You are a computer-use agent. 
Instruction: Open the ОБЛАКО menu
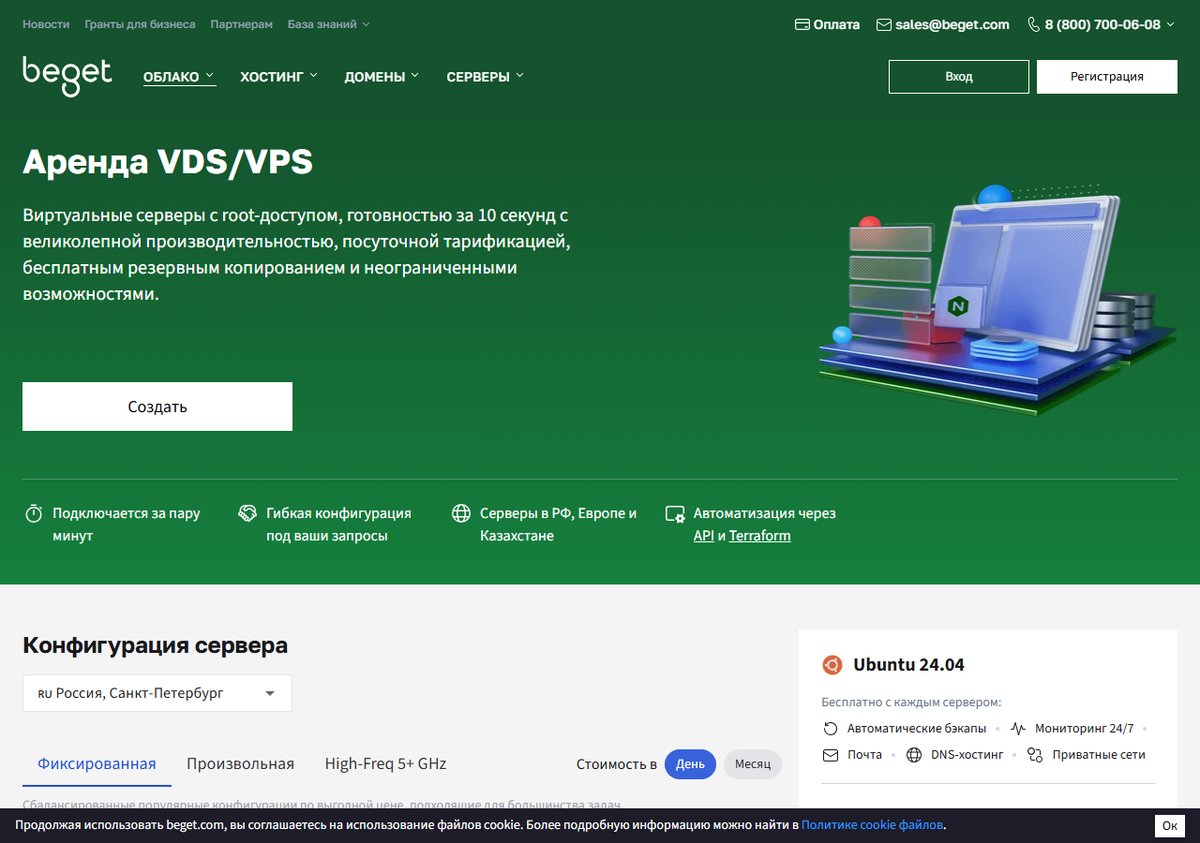coord(179,77)
